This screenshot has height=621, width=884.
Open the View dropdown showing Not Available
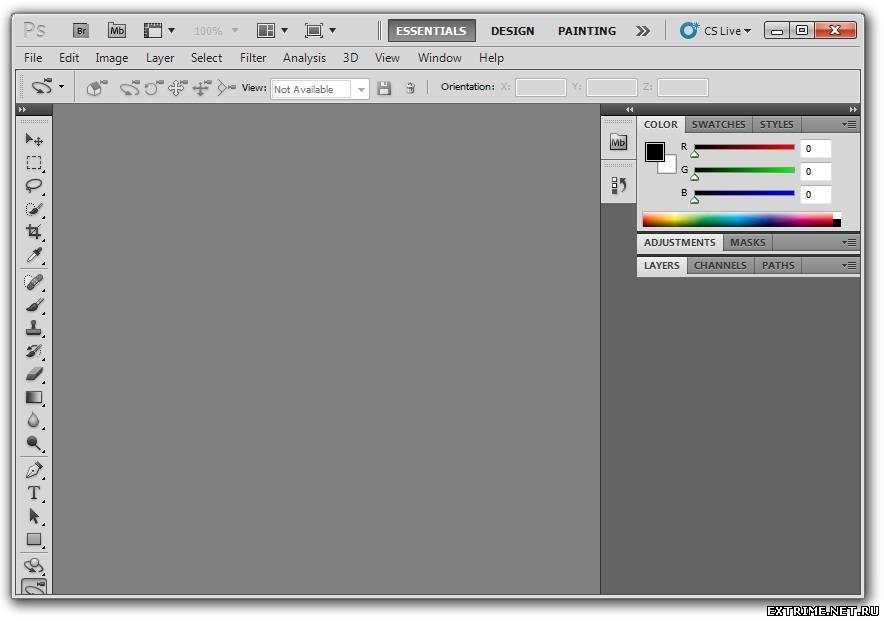coord(320,89)
